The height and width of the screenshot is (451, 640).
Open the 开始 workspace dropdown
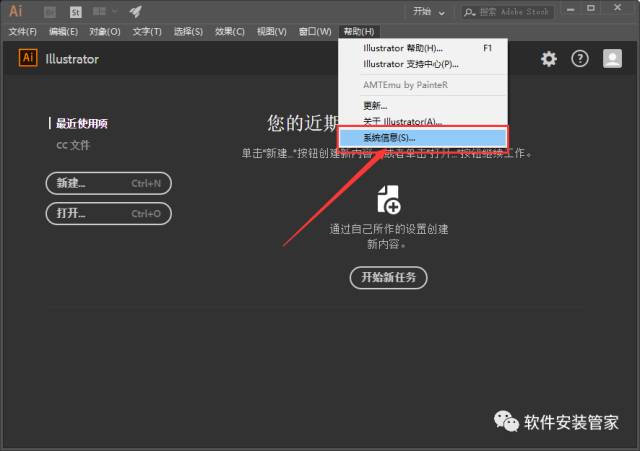pos(430,12)
